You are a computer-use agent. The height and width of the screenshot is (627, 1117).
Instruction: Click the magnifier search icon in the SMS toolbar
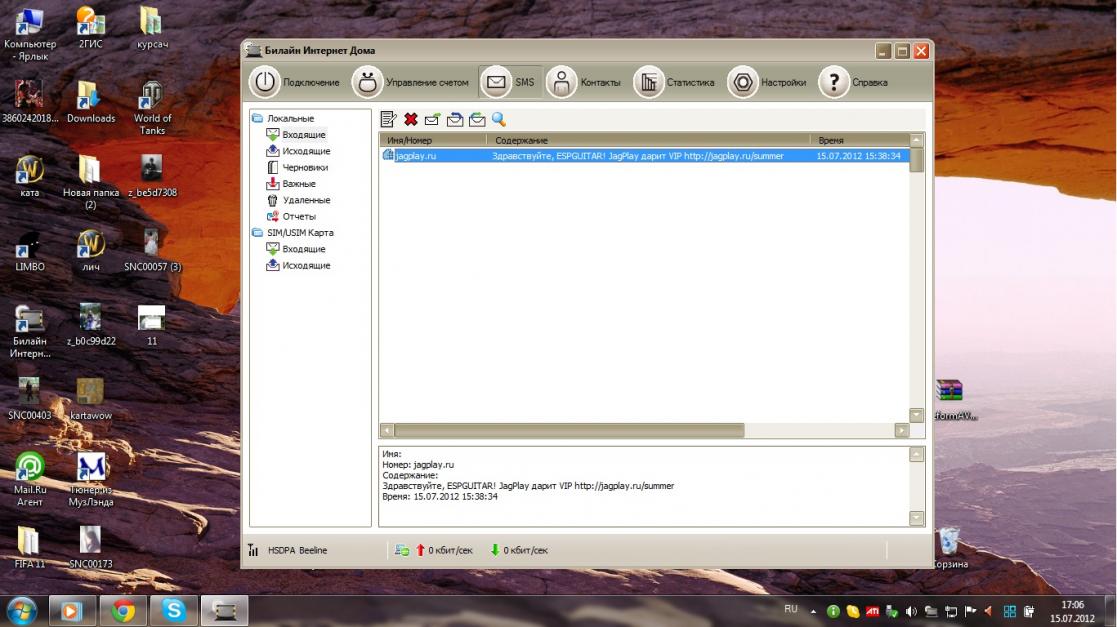pos(498,119)
